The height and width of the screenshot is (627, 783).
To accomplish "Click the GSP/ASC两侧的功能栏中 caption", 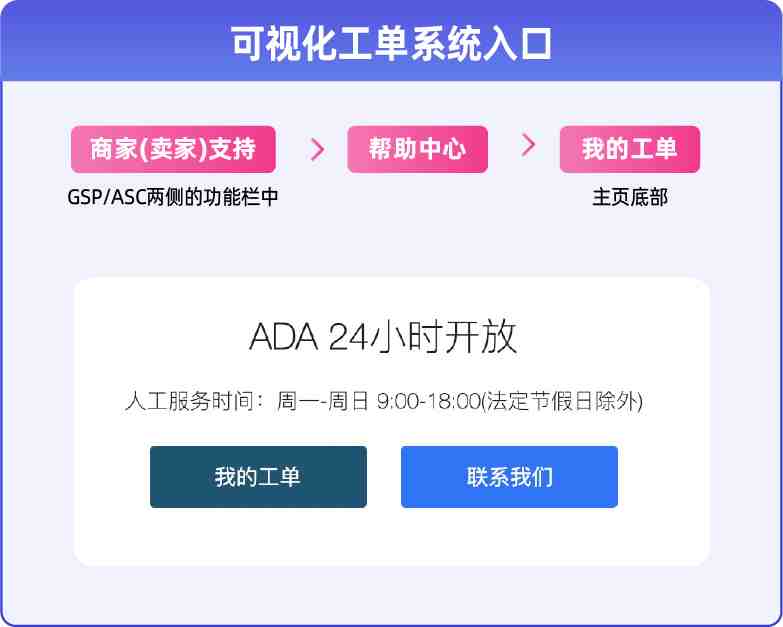I will coord(173,197).
